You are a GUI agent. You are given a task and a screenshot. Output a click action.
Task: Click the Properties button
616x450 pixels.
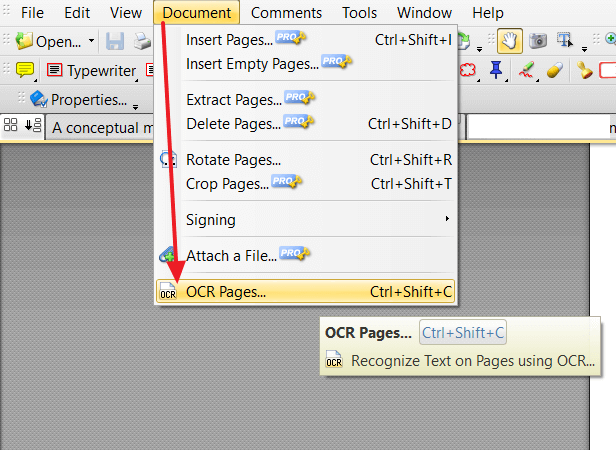[x=79, y=99]
